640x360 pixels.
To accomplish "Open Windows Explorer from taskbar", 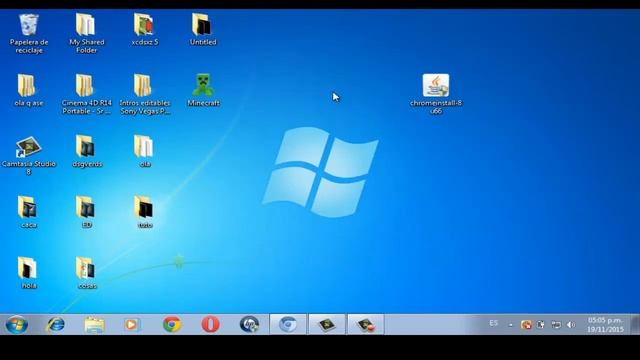I will [x=94, y=325].
